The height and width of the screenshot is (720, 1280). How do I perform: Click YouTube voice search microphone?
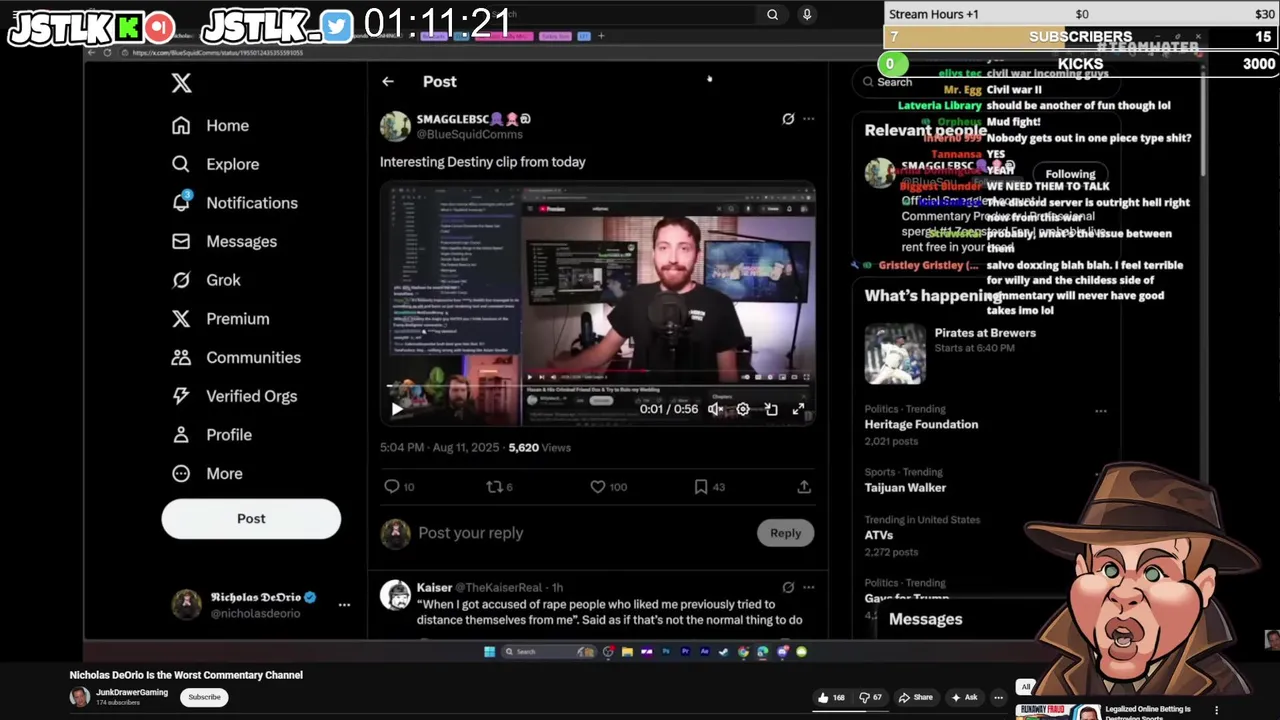click(x=807, y=14)
